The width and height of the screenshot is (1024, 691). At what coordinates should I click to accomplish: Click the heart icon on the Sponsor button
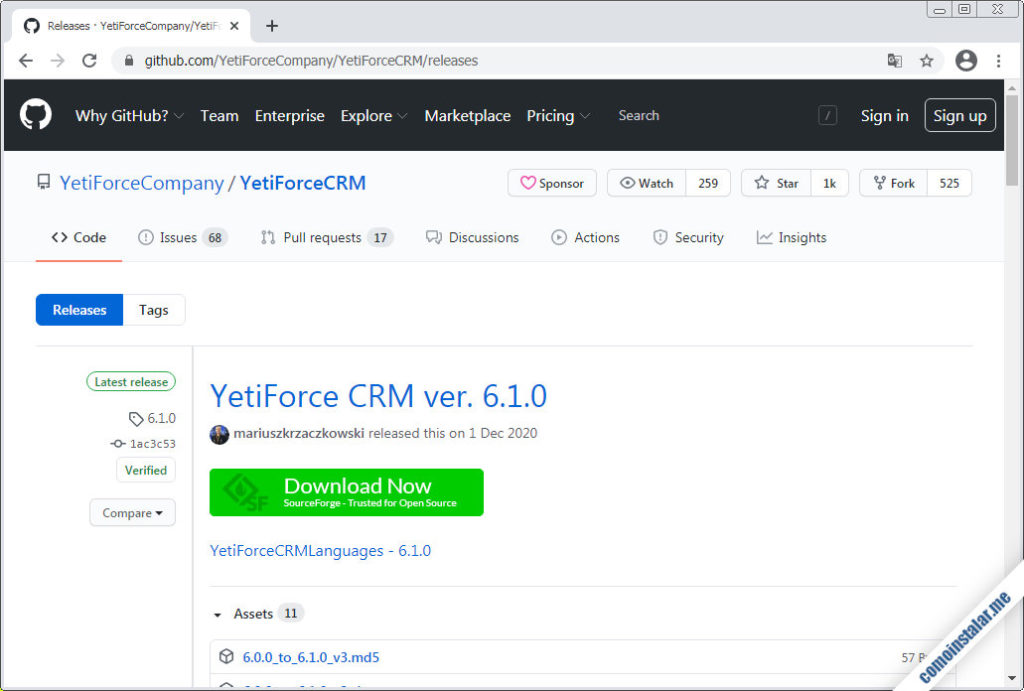point(528,183)
